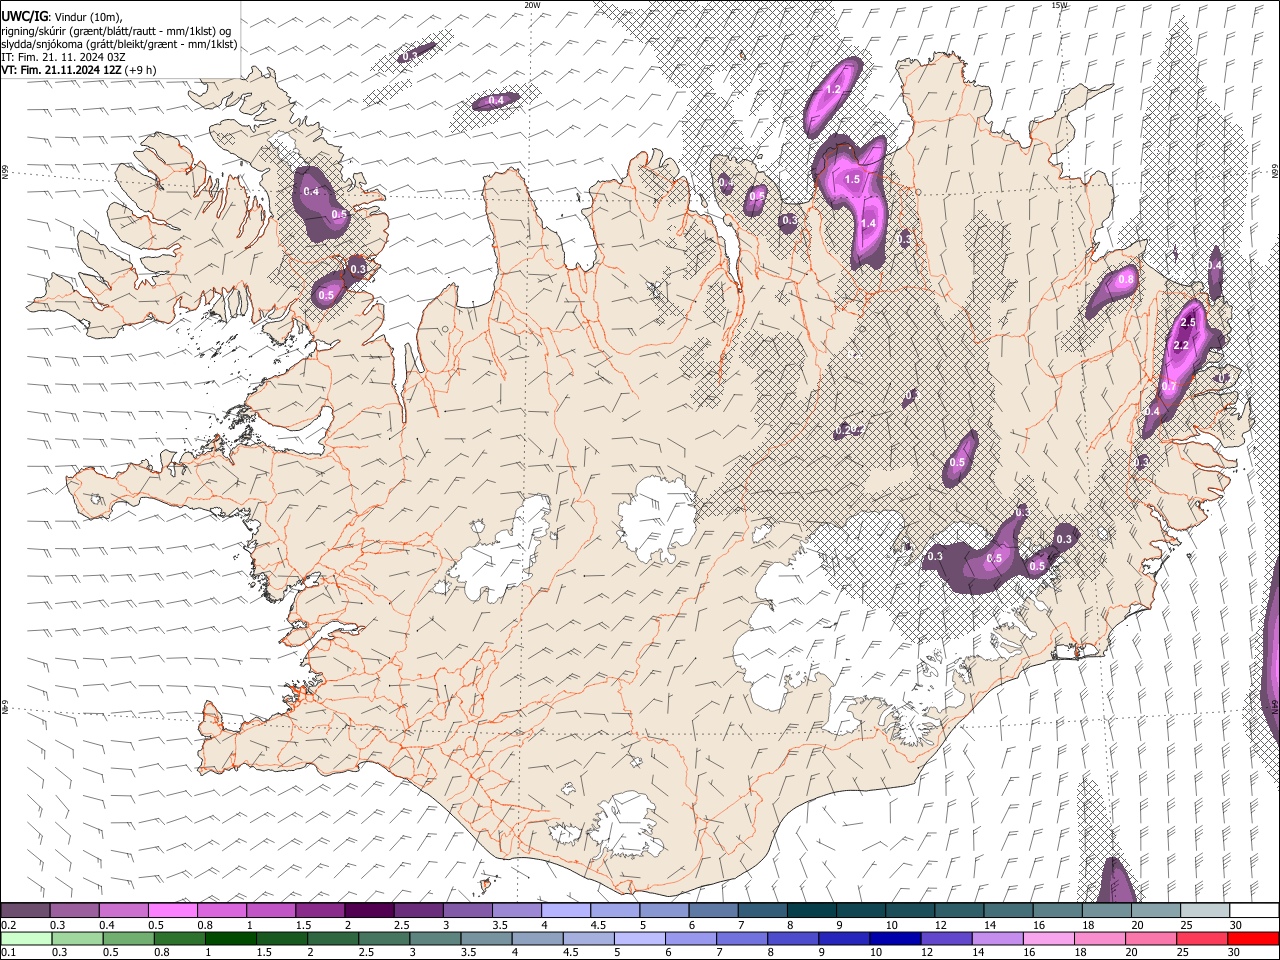Viewport: 1280px width, 960px height.
Task: Click the dark plum 0.2 legend swatch
Action: coord(25,910)
